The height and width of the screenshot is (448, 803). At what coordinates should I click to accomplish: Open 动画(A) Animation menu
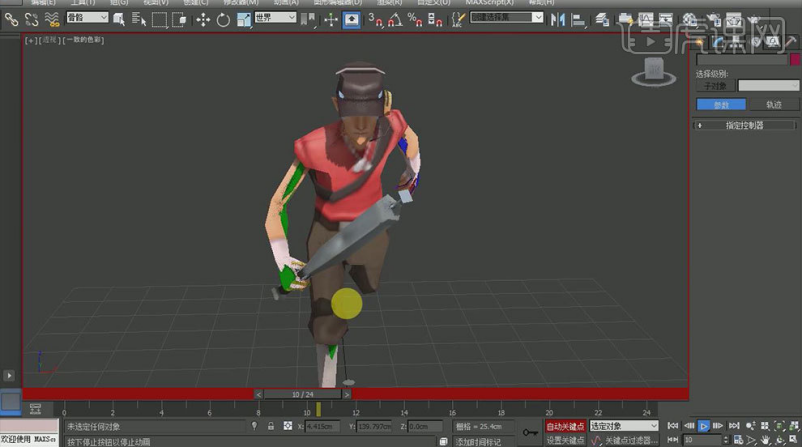286,3
